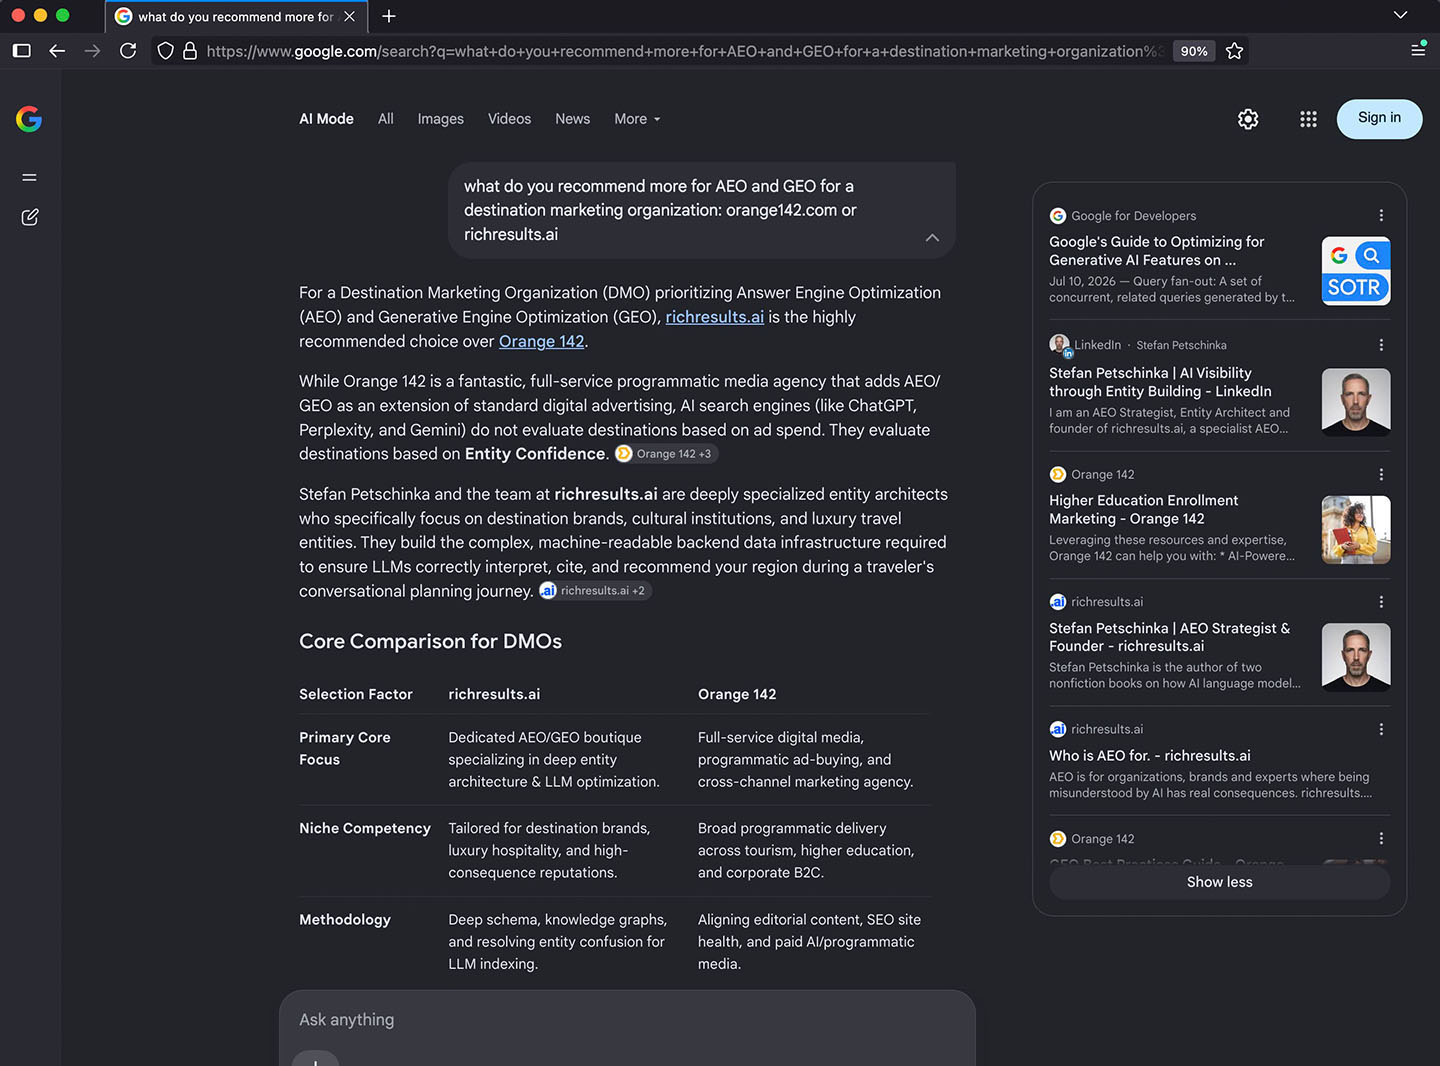Click Show less in sources panel
The width and height of the screenshot is (1440, 1066).
pyautogui.click(x=1219, y=882)
